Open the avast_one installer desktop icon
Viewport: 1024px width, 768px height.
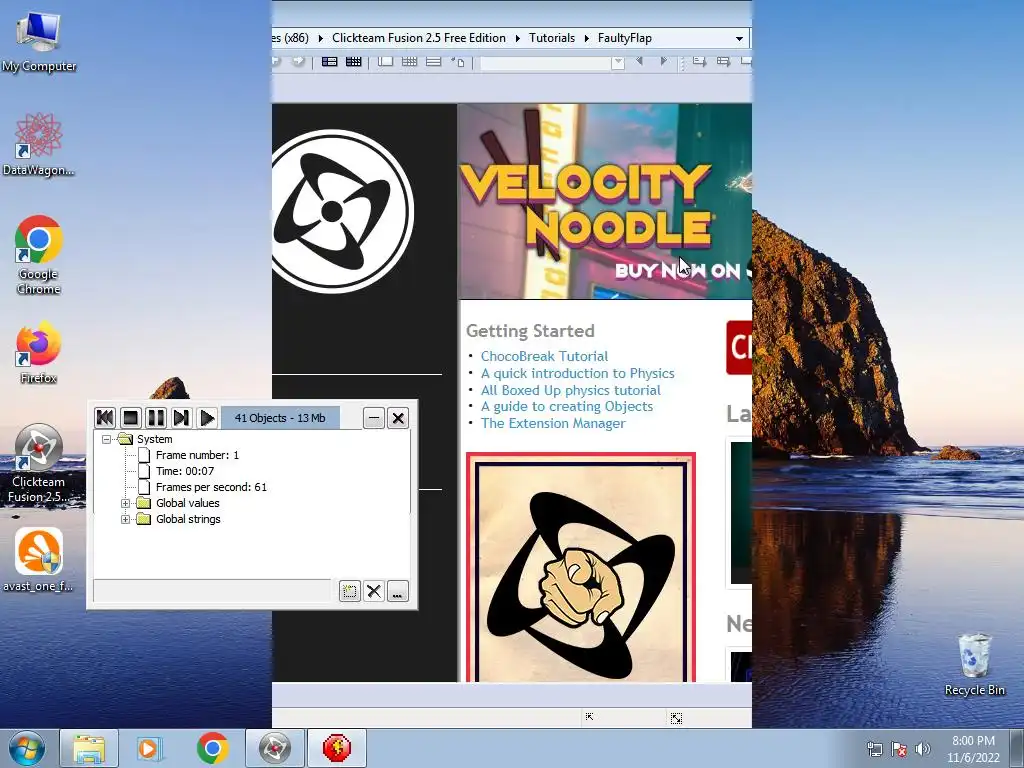[39, 560]
